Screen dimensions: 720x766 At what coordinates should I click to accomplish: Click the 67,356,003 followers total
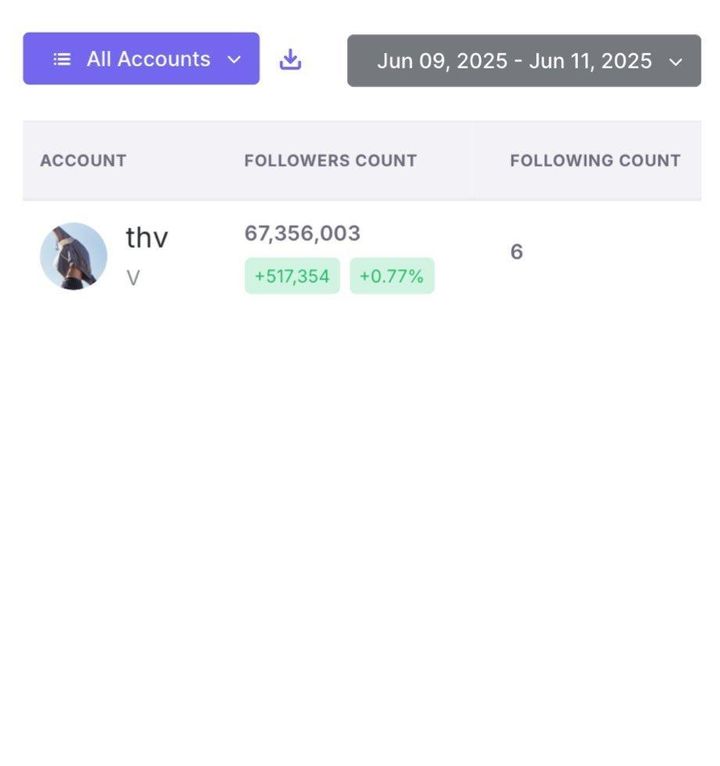302,233
